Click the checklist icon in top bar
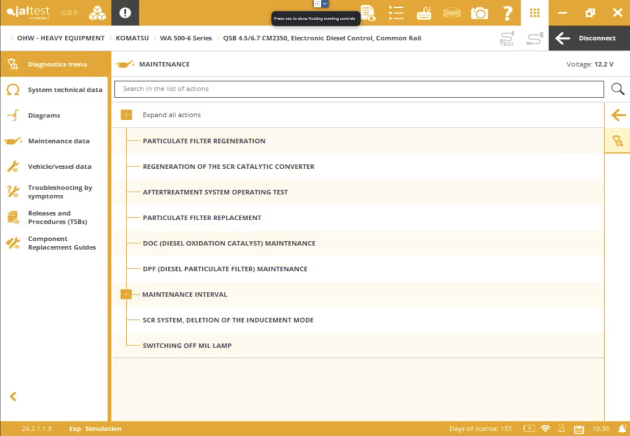The width and height of the screenshot is (630, 436). [396, 13]
